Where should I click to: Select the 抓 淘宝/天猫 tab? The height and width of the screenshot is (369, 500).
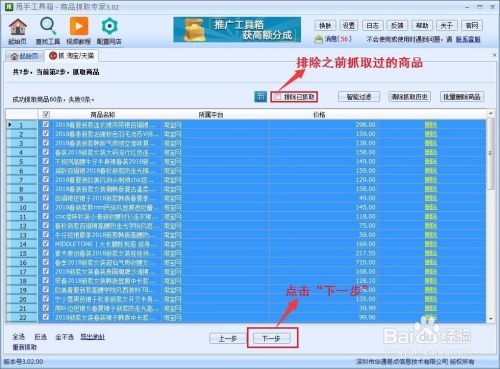[72, 56]
